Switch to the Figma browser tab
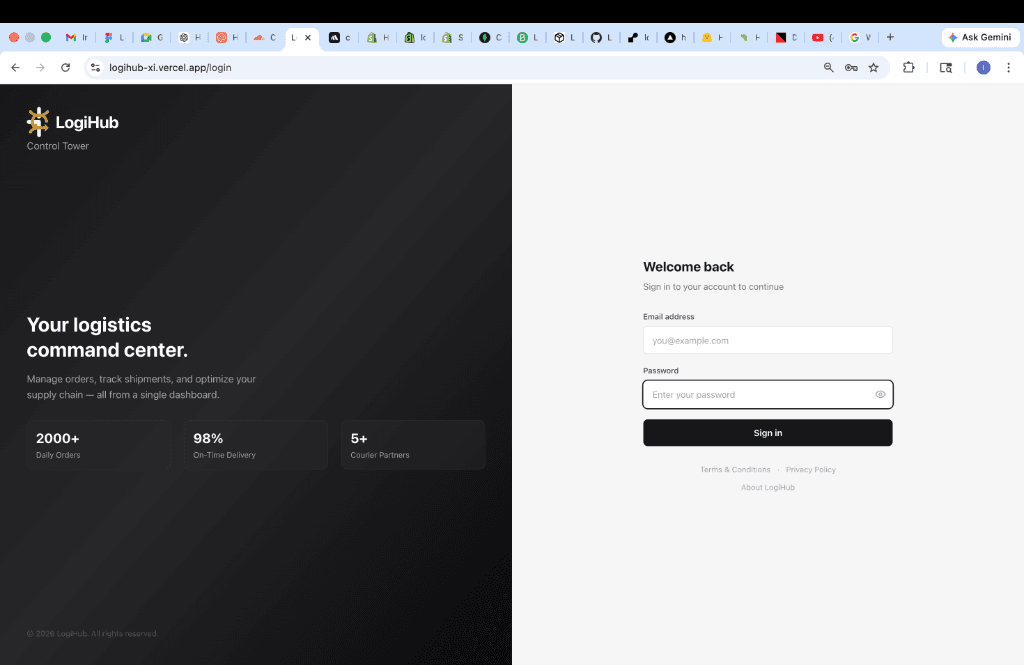 tap(114, 38)
